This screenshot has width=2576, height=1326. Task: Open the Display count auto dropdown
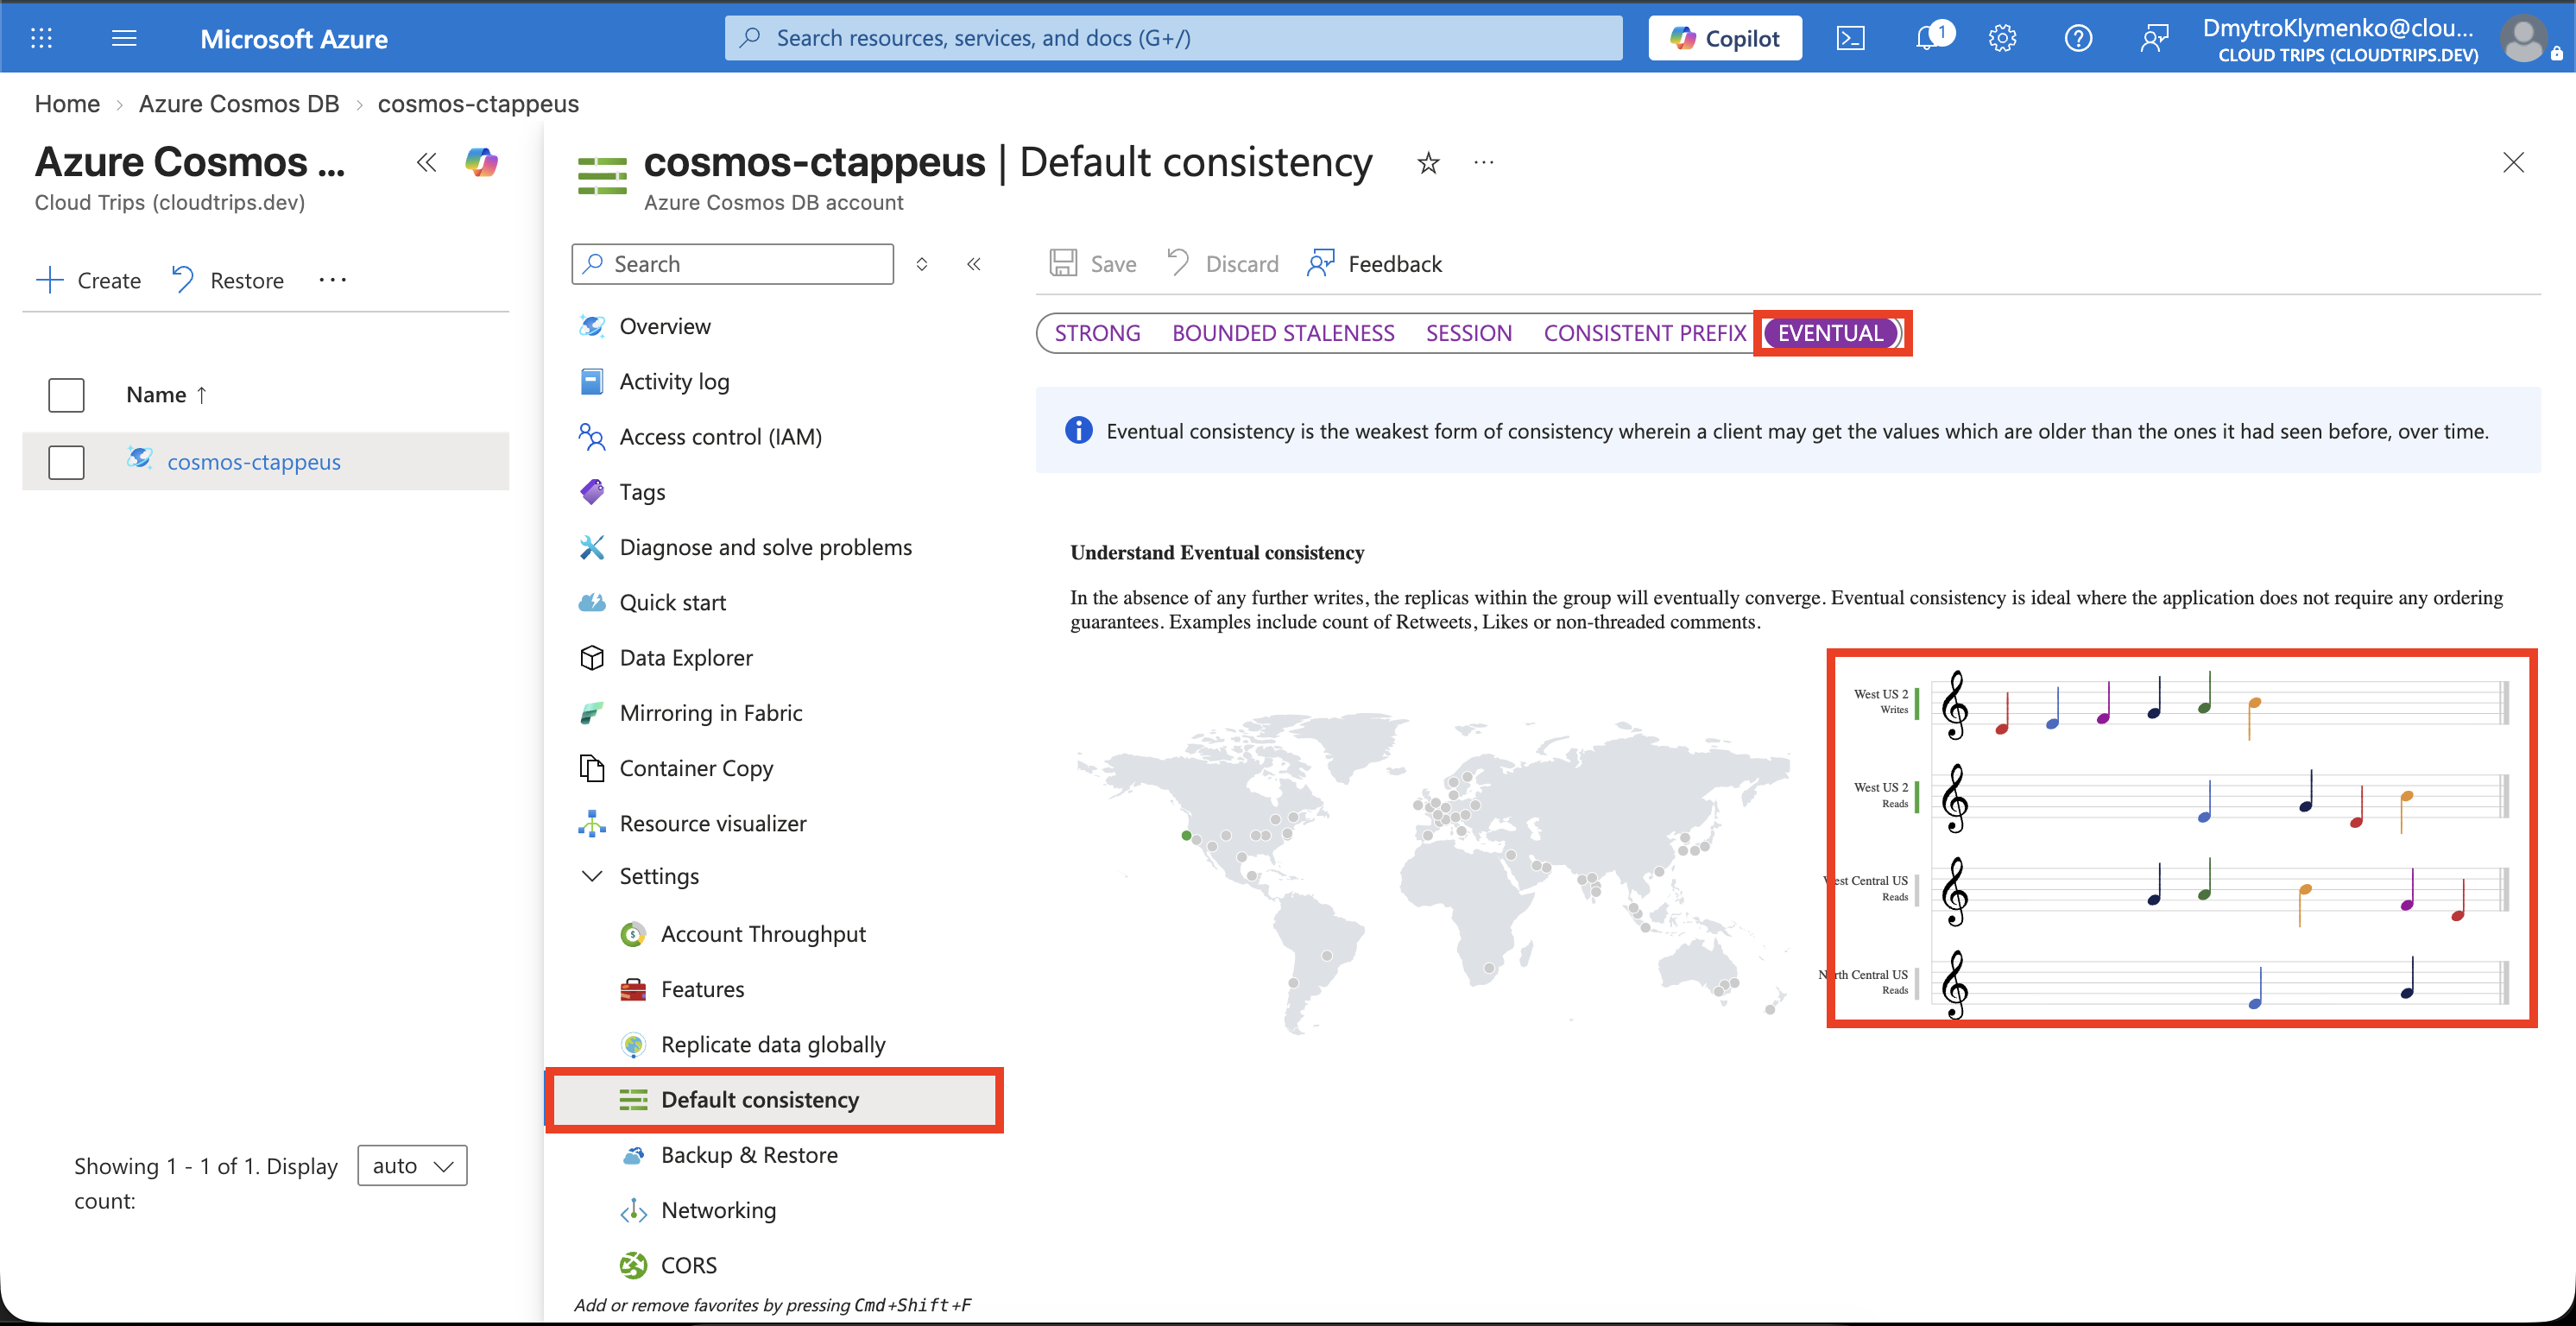tap(412, 1165)
